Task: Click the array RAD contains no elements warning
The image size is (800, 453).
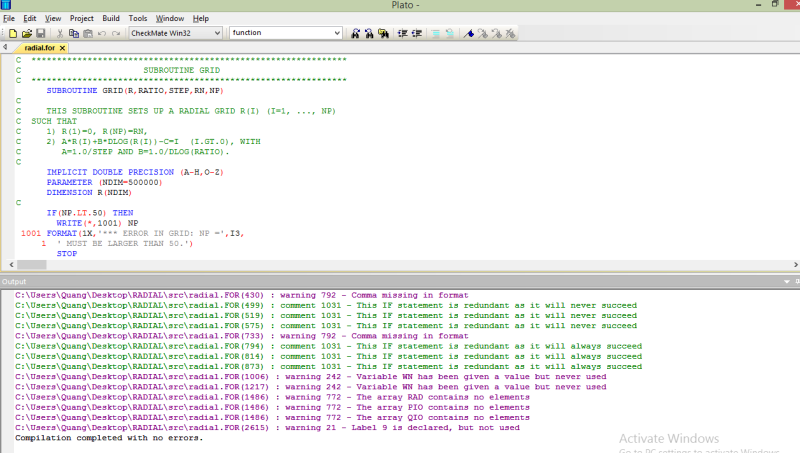Action: point(272,397)
